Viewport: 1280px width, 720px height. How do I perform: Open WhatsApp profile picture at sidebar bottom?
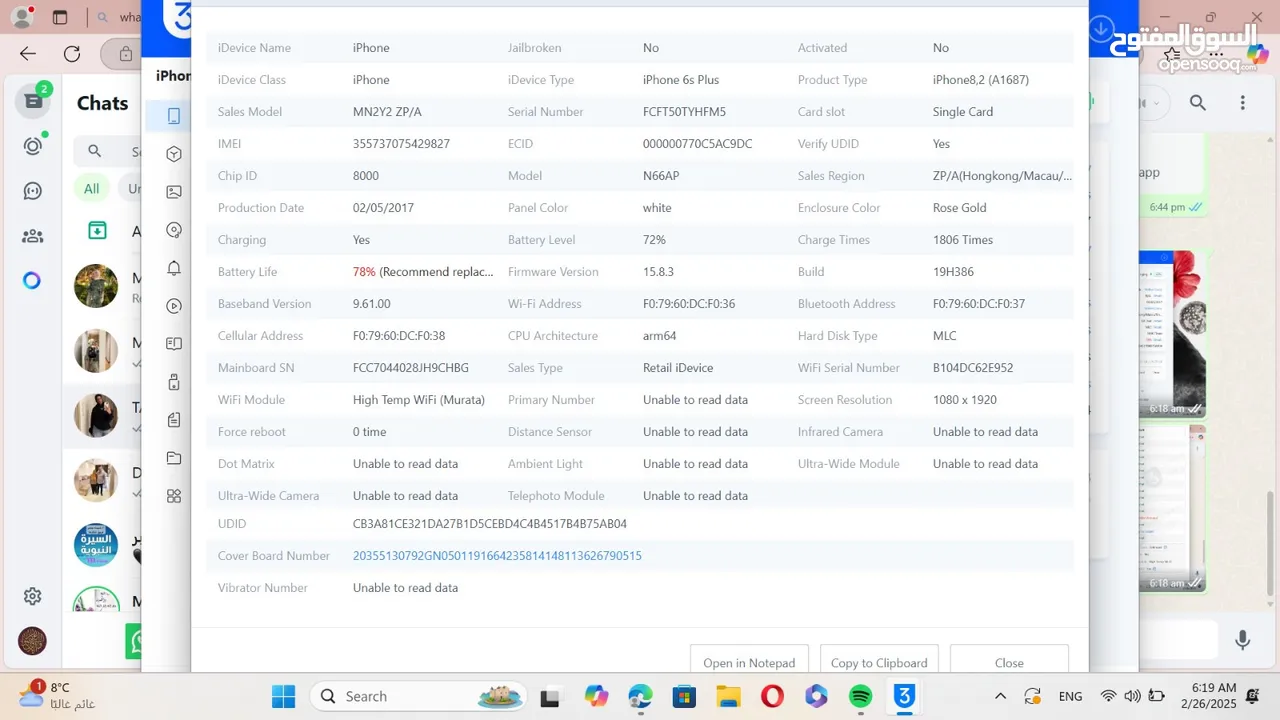click(32, 641)
